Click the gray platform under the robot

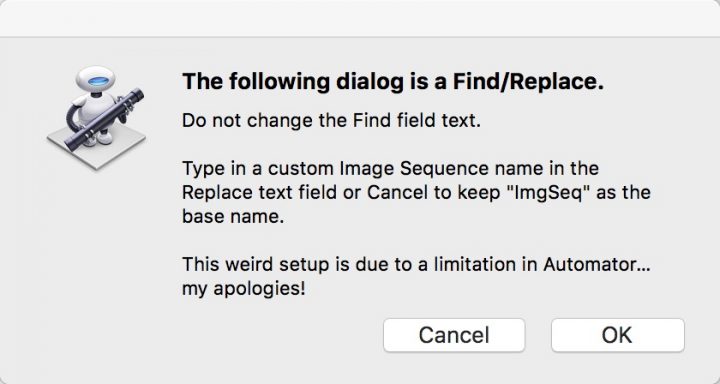(96, 145)
